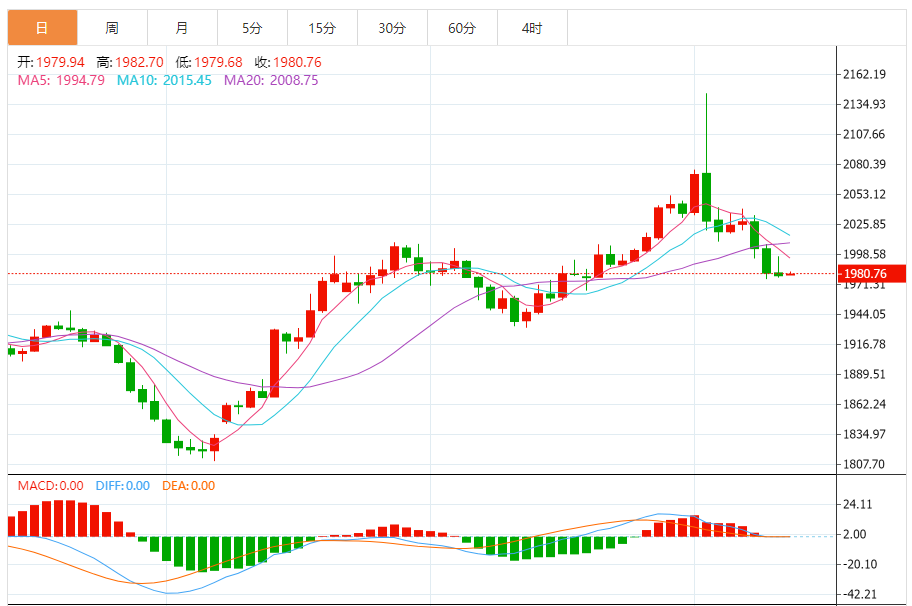Viewport: 912px width, 606px height.
Task: Click the 2134.93 price axis label
Action: pos(864,104)
